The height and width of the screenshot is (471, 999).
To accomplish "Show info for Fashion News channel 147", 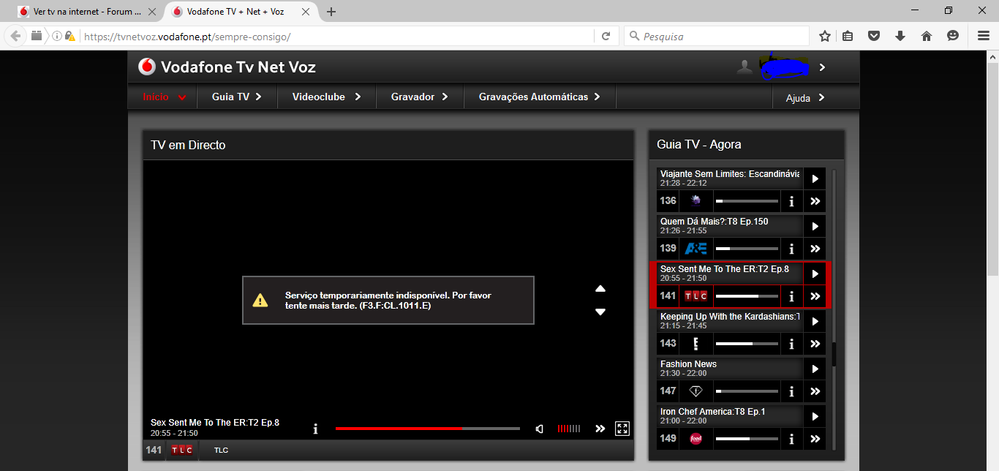I will click(791, 390).
